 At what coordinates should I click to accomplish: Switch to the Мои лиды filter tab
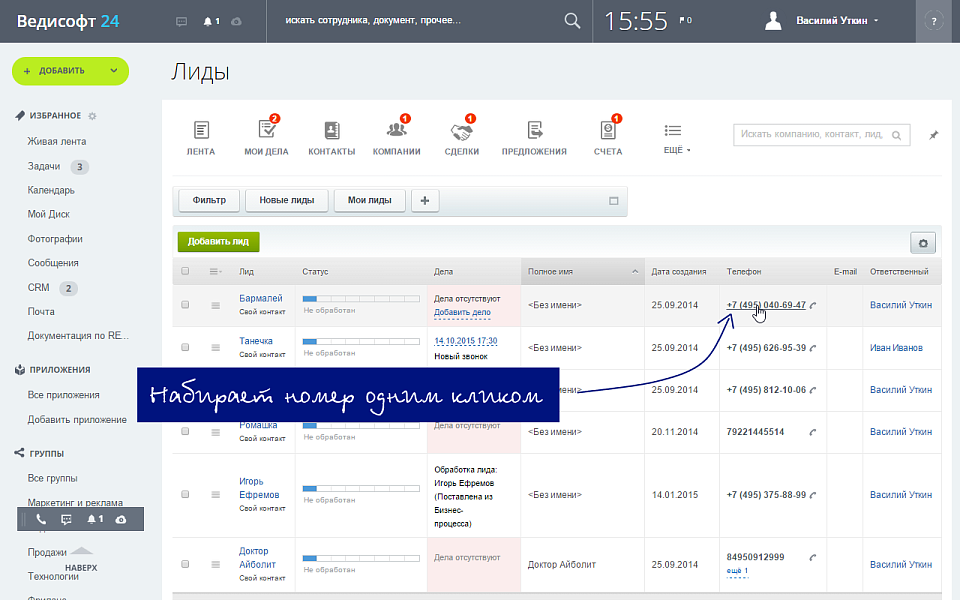click(369, 200)
